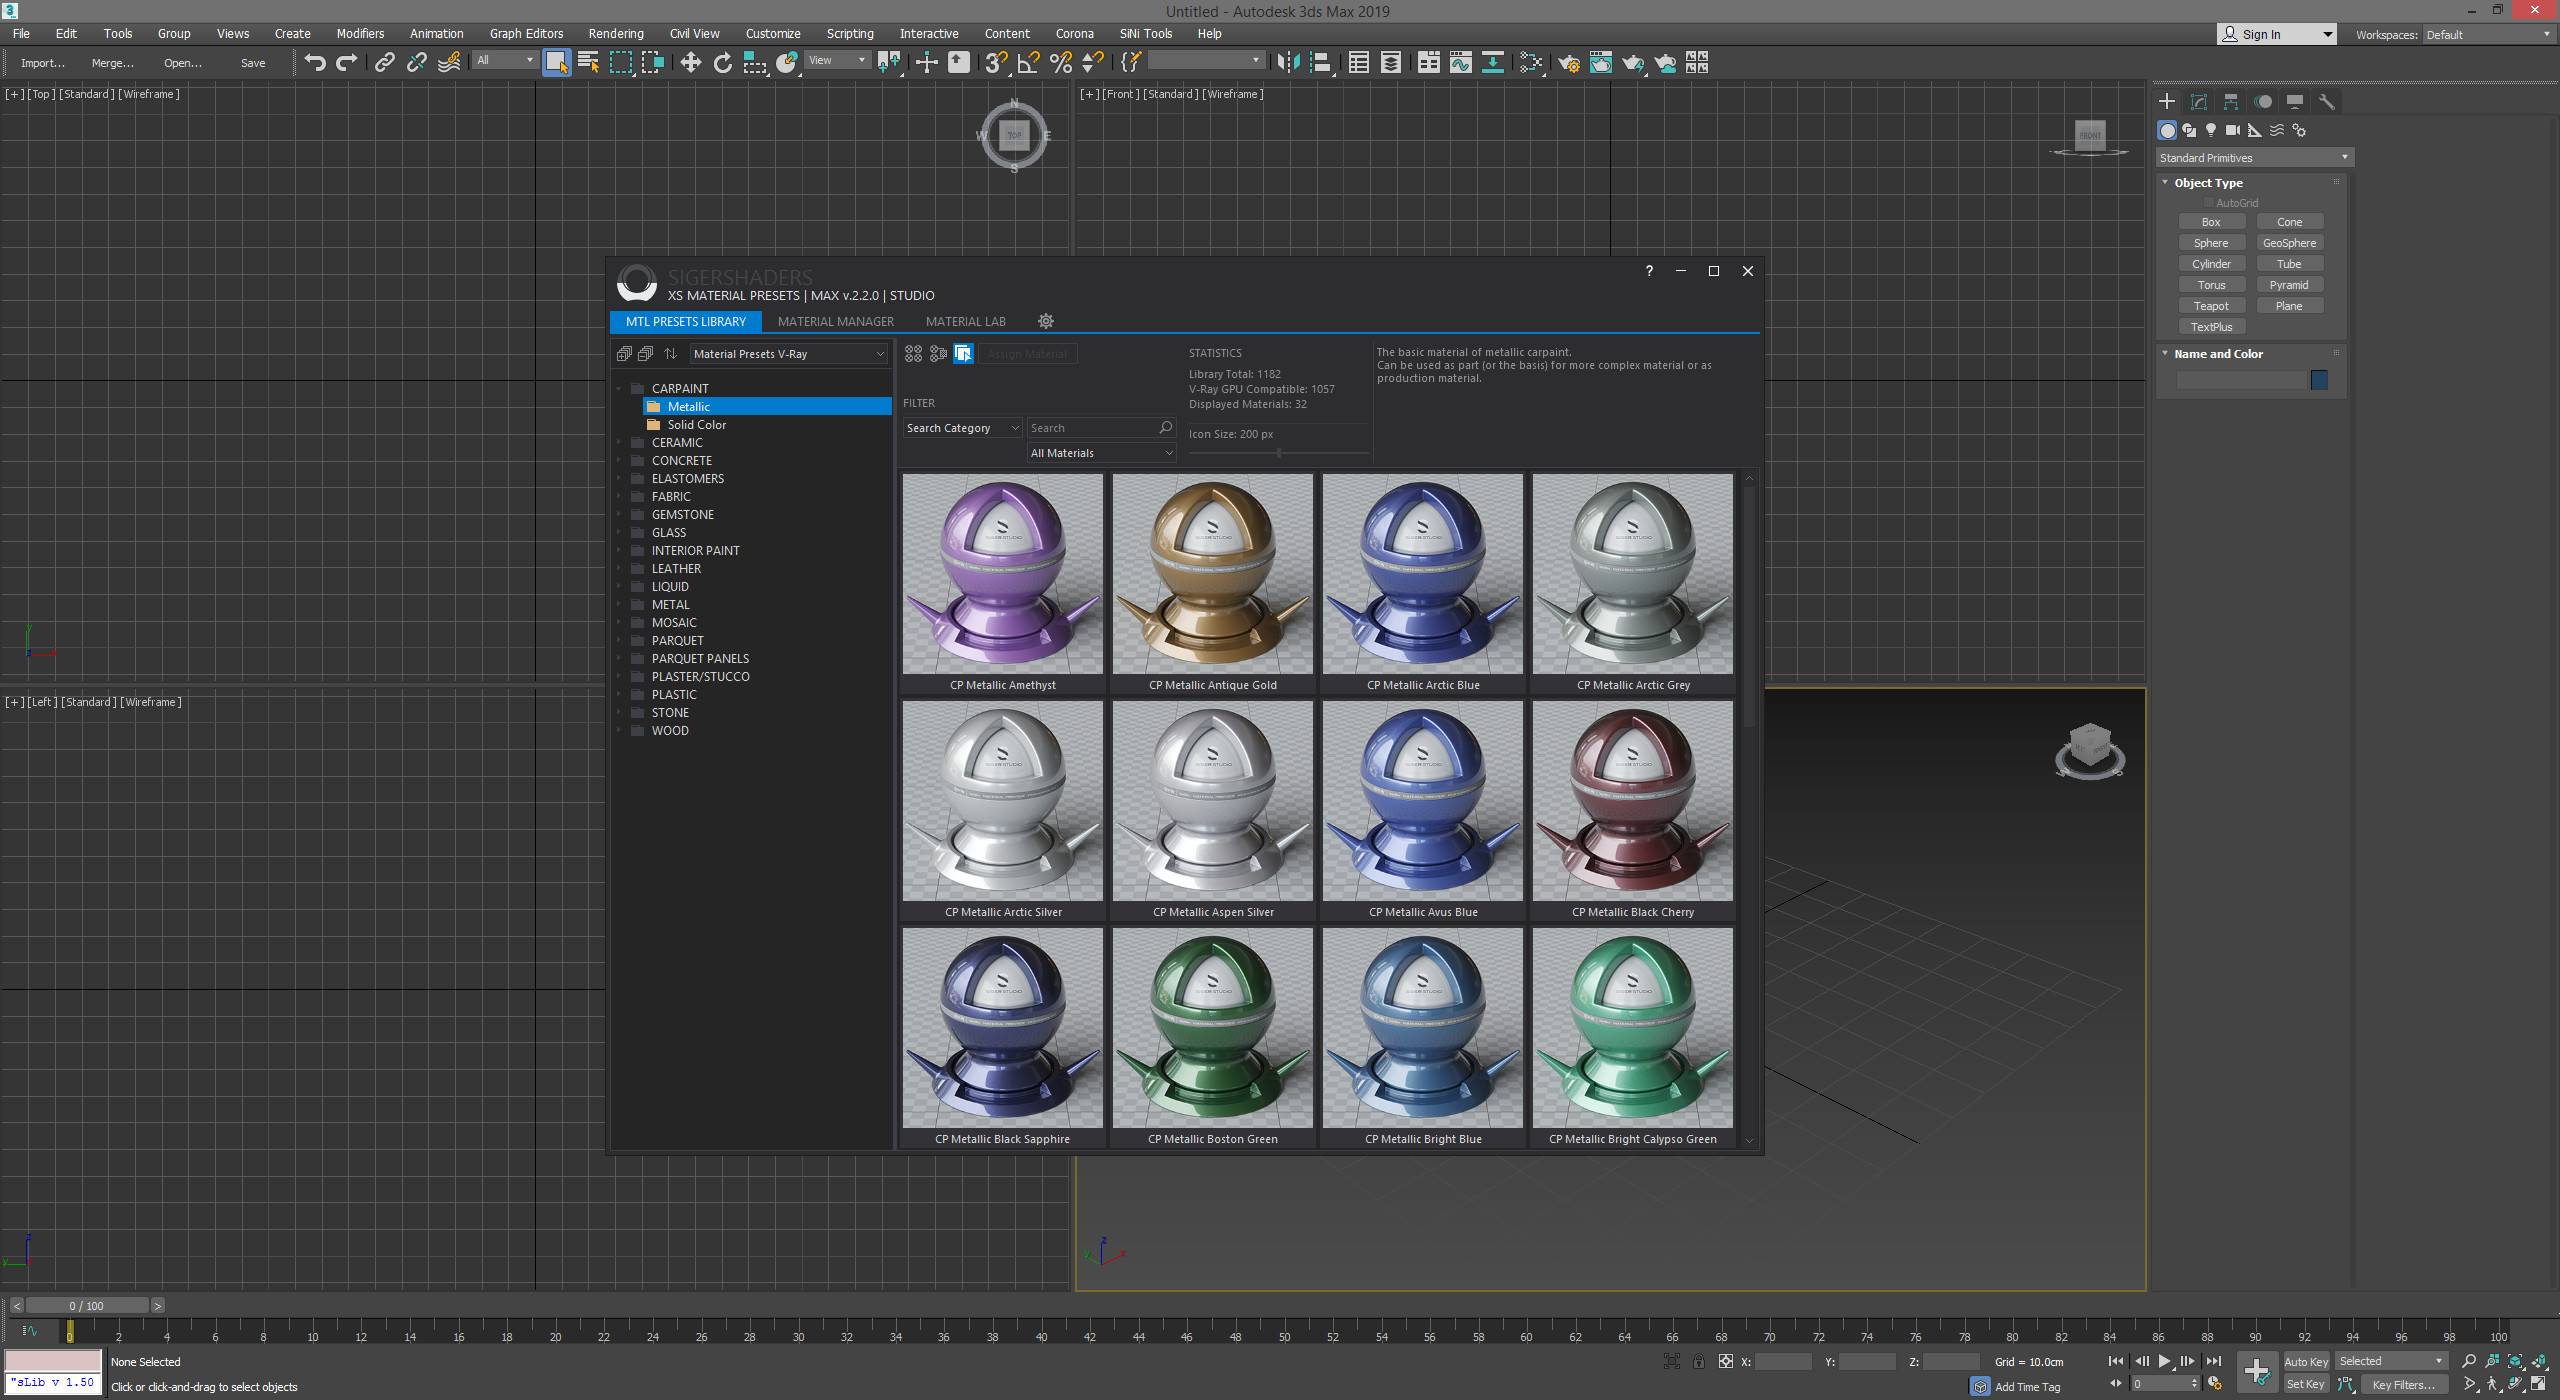2560x1400 pixels.
Task: Open XS Material Presets settings gear
Action: point(1046,321)
